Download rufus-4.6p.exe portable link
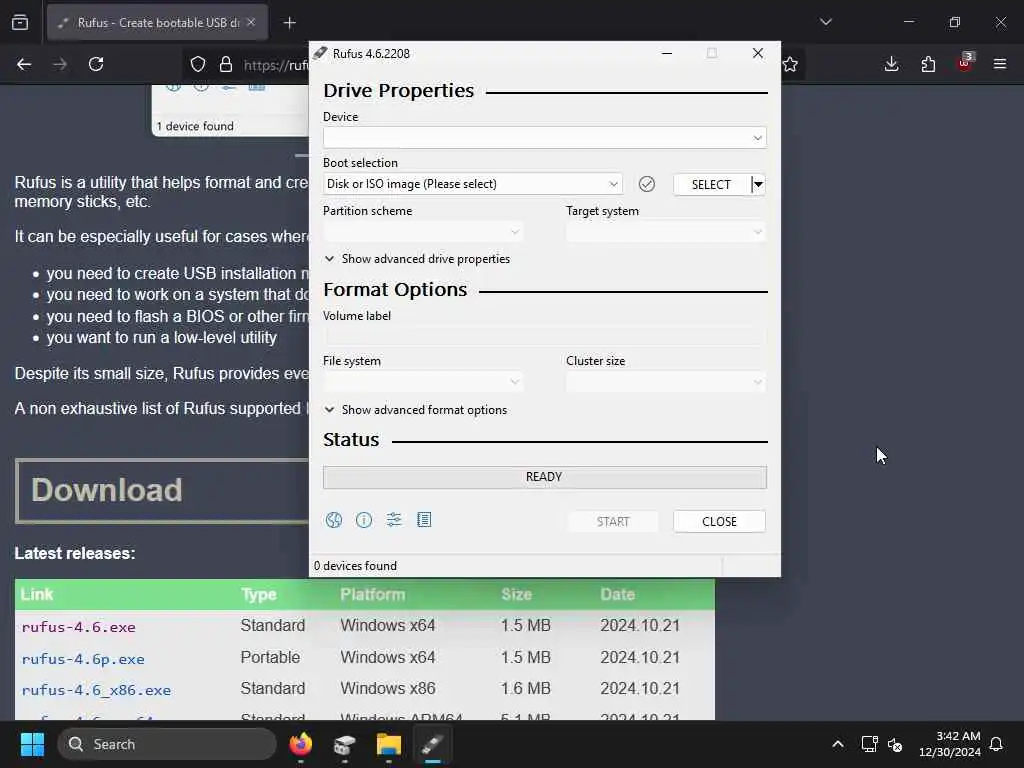 tap(83, 659)
